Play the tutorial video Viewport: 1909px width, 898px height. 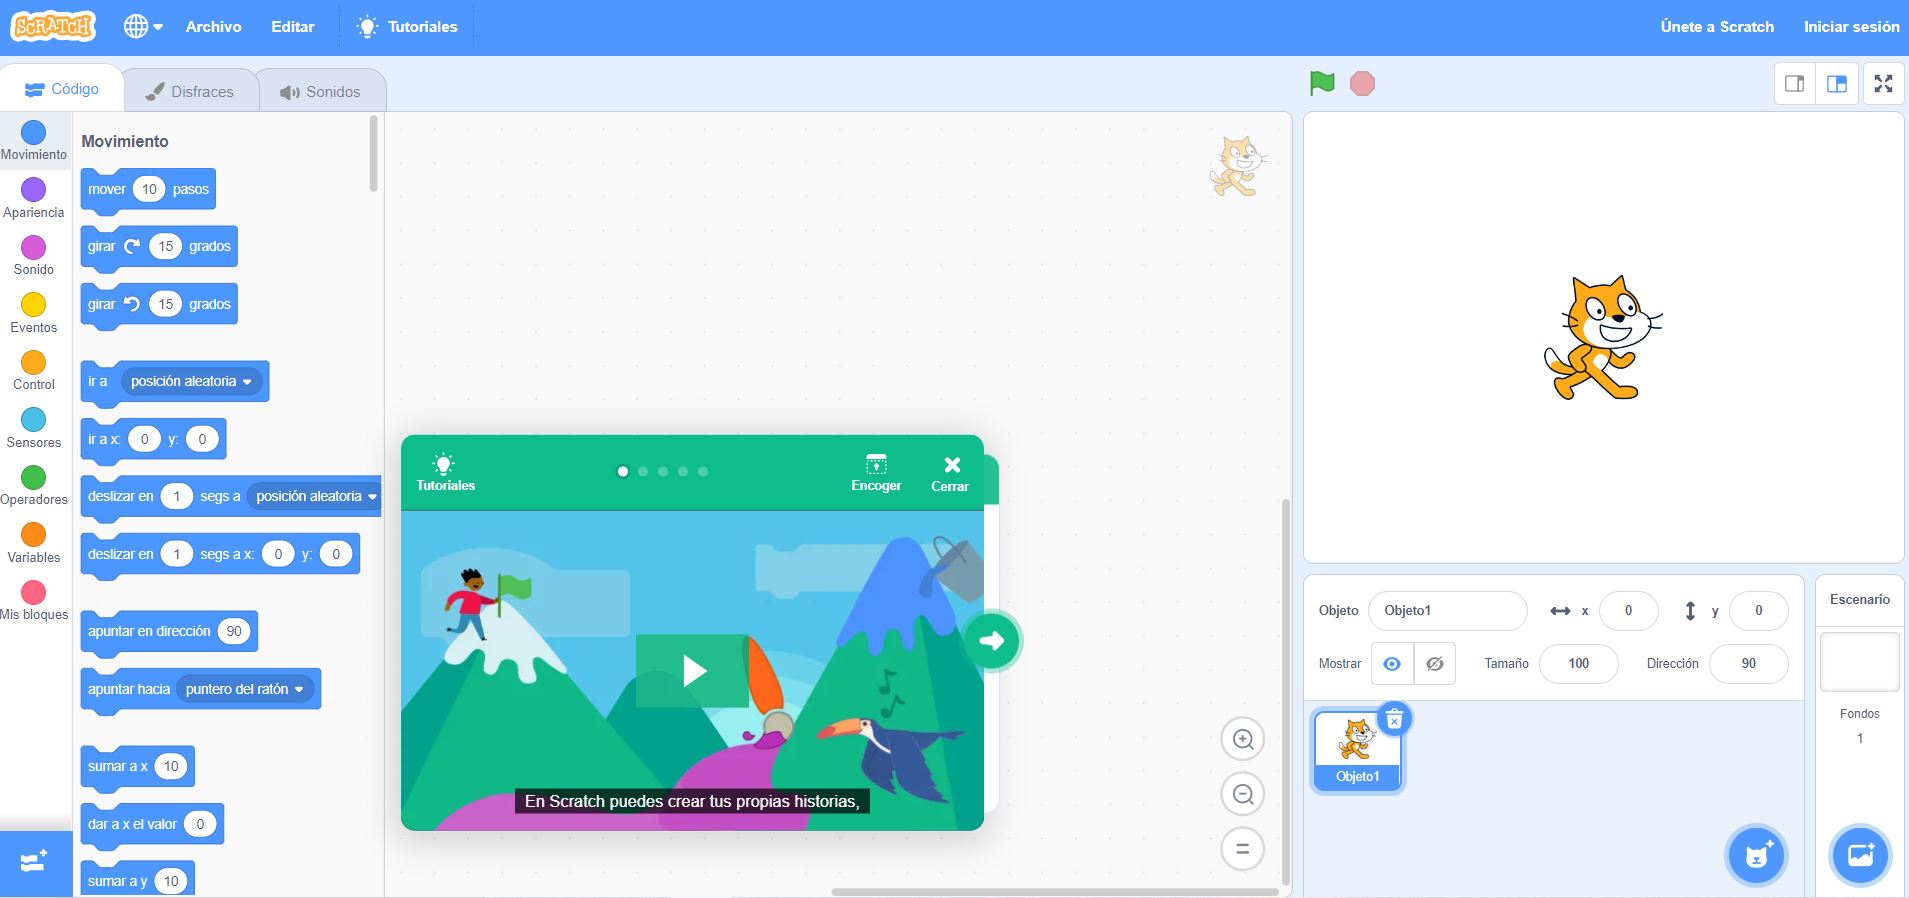point(692,670)
